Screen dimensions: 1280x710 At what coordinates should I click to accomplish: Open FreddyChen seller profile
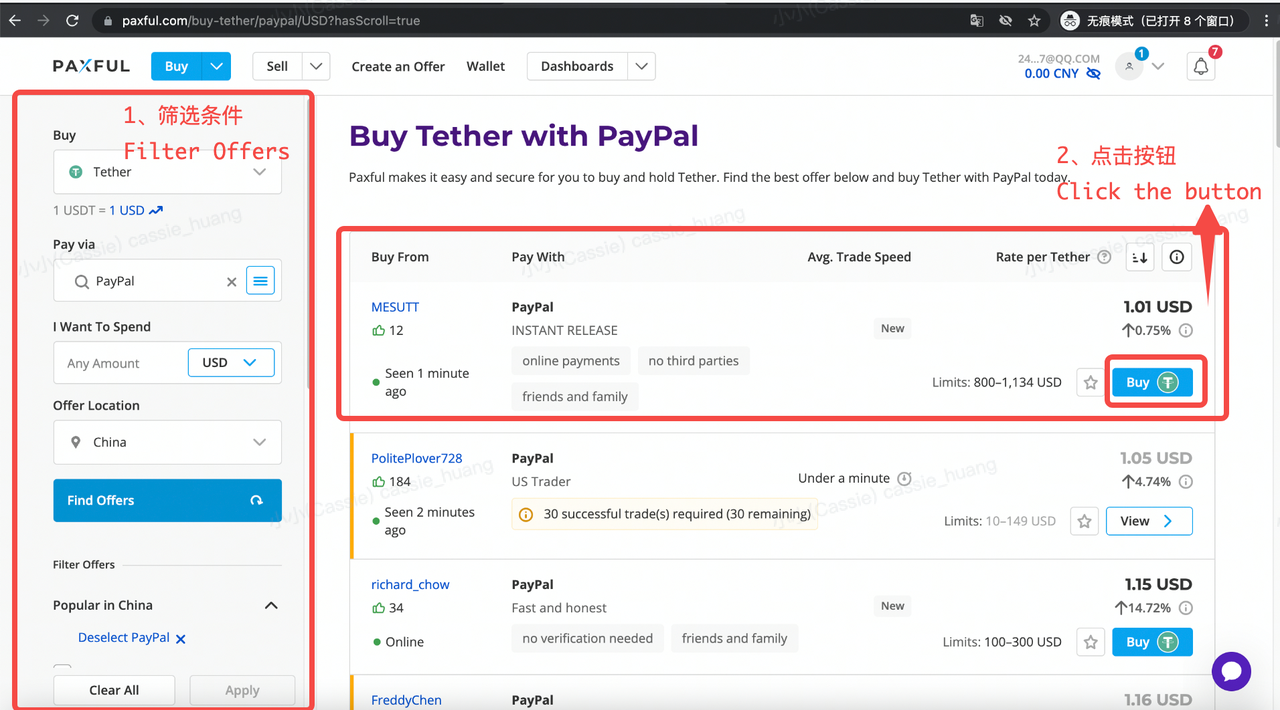coord(406,700)
